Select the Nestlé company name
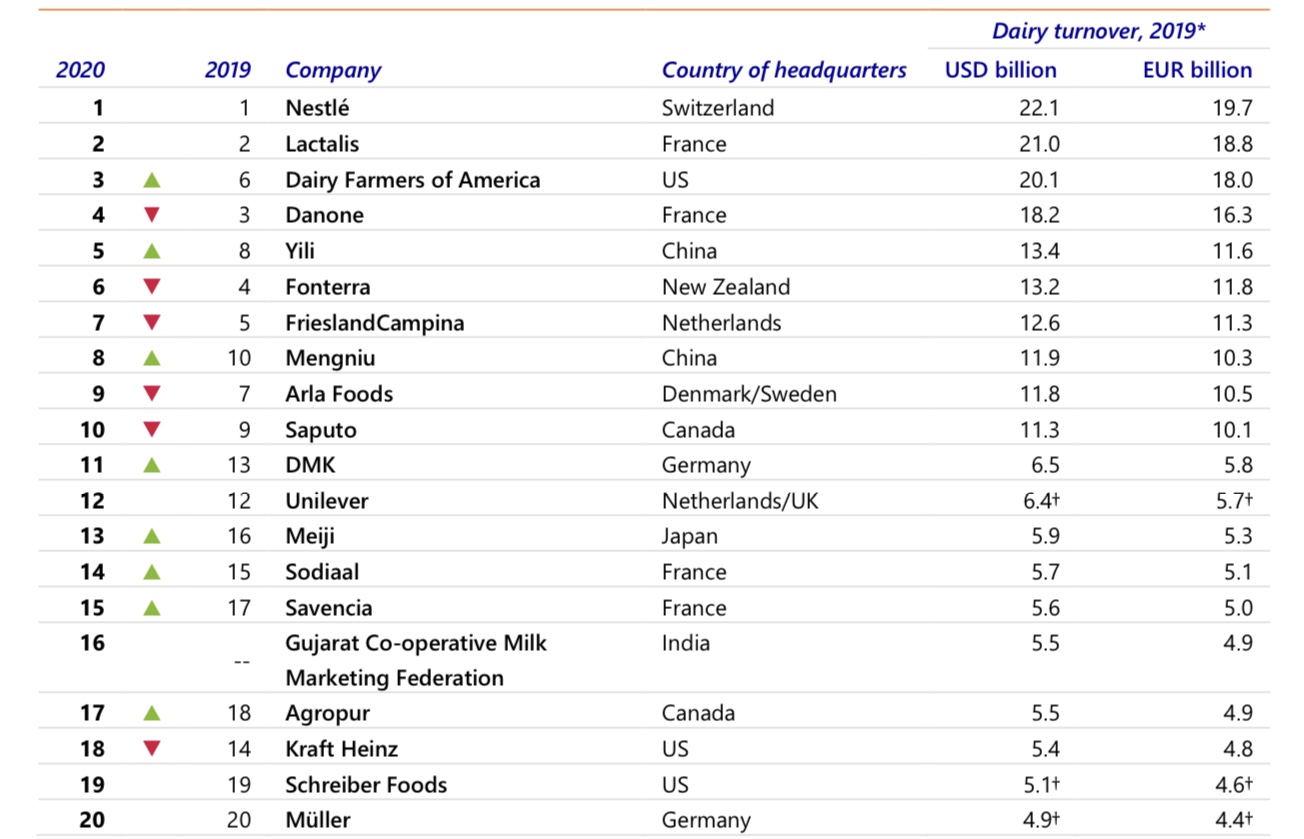 point(318,108)
